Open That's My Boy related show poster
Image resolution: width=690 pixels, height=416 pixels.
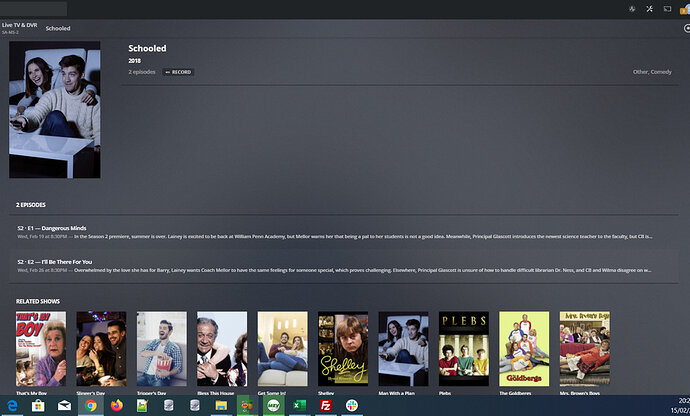pos(41,349)
